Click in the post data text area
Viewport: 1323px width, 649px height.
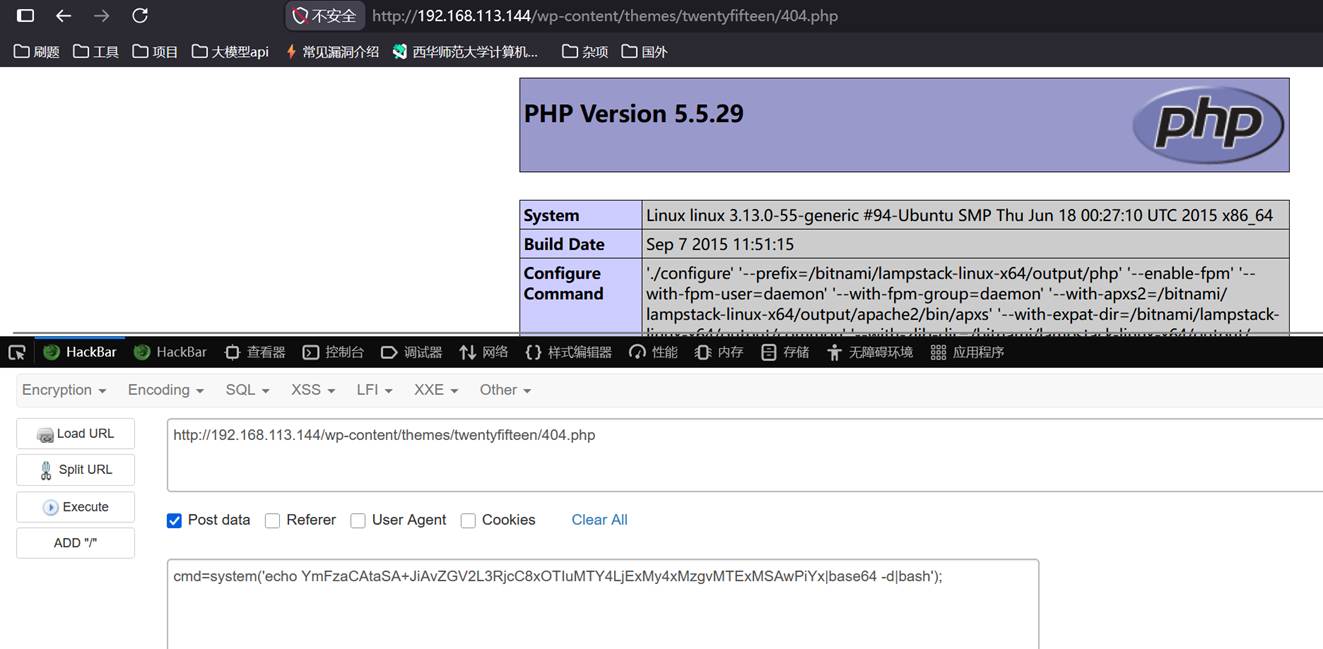(x=603, y=604)
